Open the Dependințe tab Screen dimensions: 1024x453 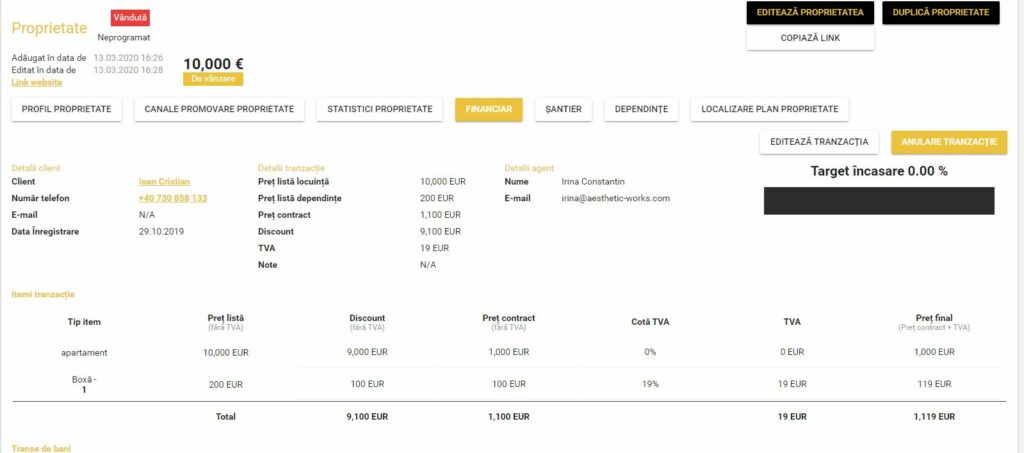[641, 109]
